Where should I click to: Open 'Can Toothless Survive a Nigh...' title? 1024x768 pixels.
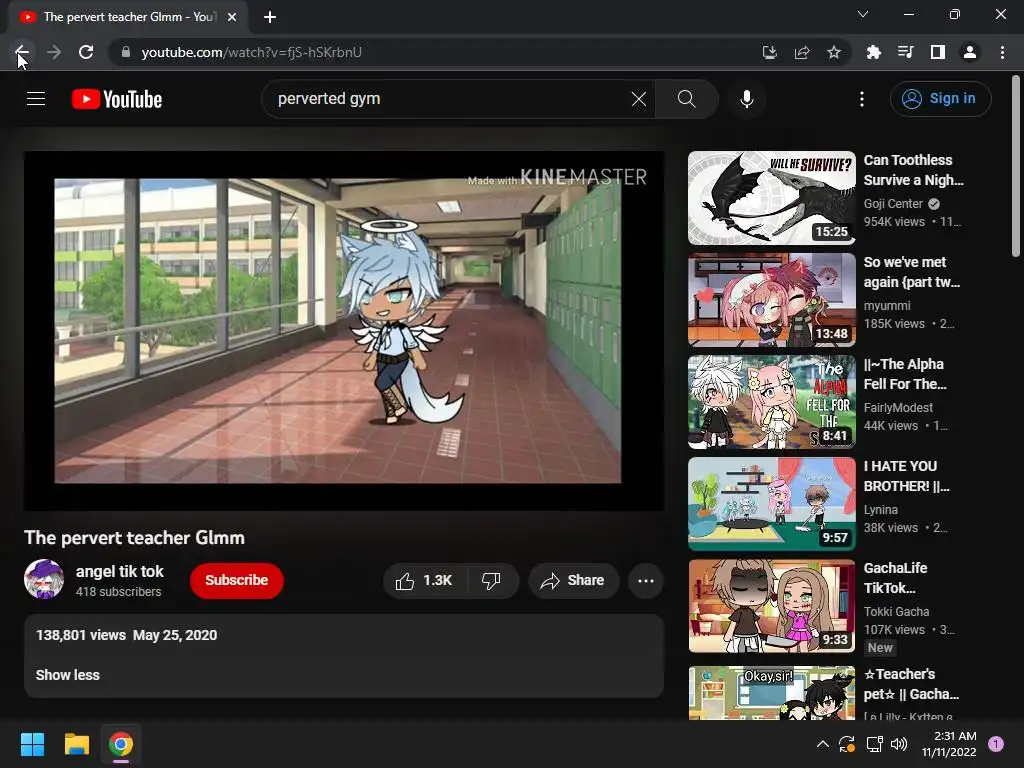[913, 170]
